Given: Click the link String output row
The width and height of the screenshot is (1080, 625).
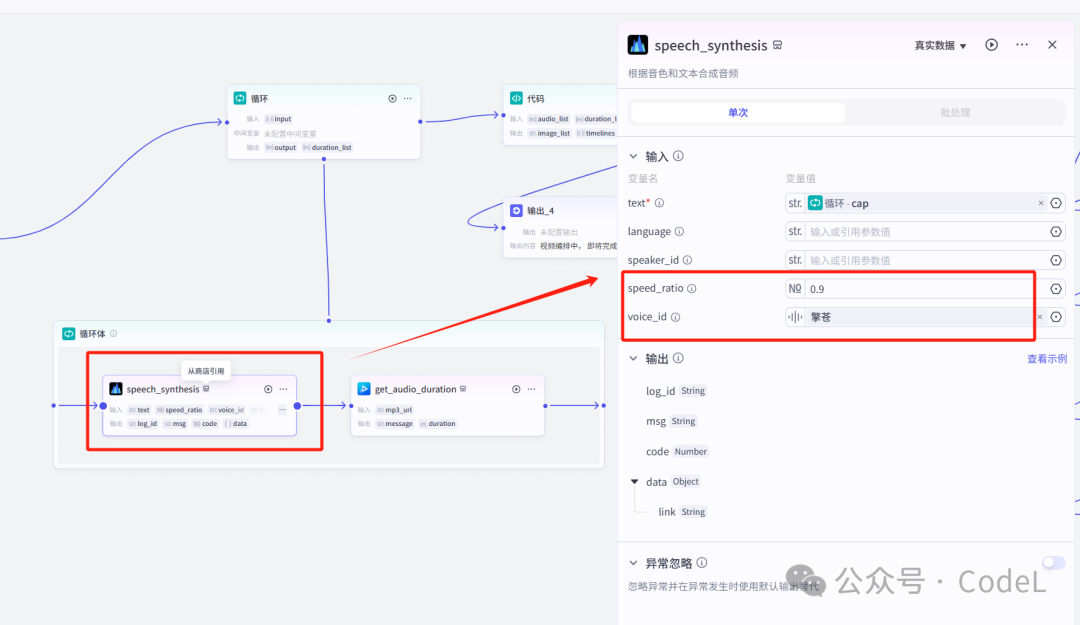Looking at the screenshot, I should coord(683,512).
